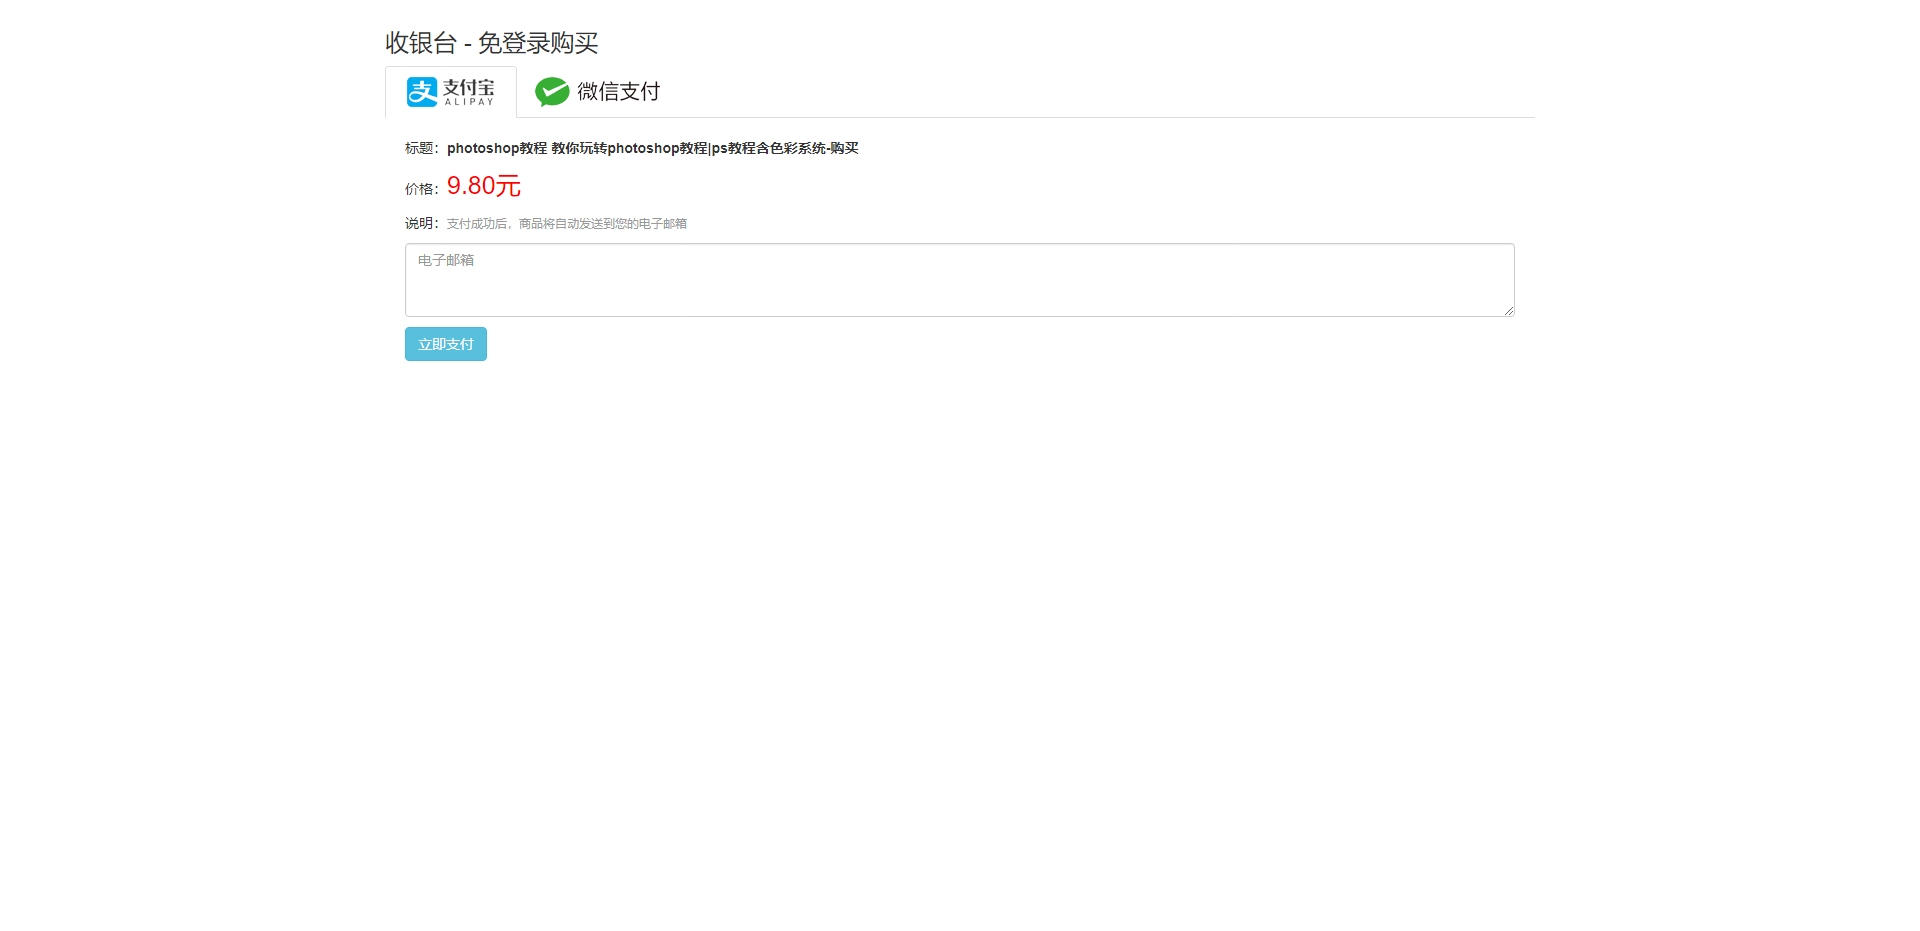Click the 电子邮箱 placeholder text

(x=446, y=260)
